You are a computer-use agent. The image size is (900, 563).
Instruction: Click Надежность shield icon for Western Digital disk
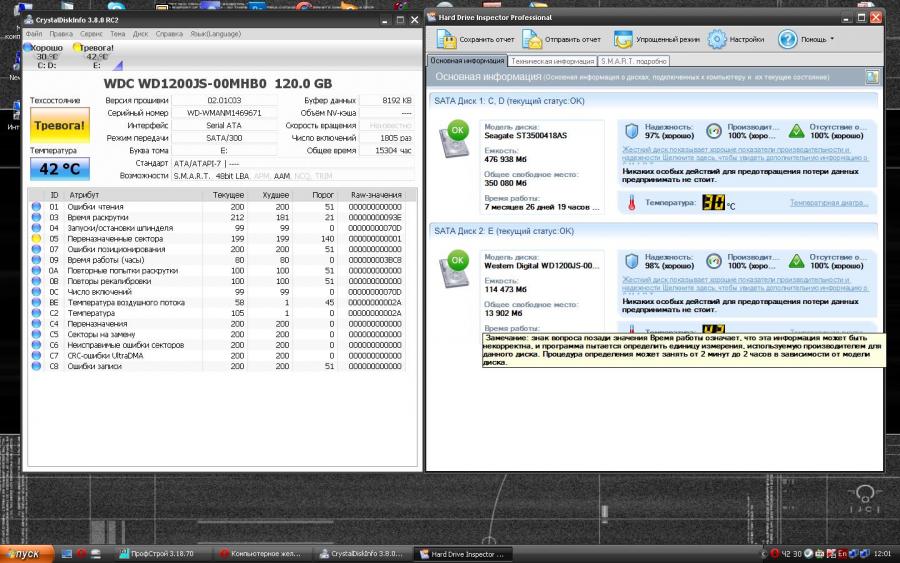631,262
